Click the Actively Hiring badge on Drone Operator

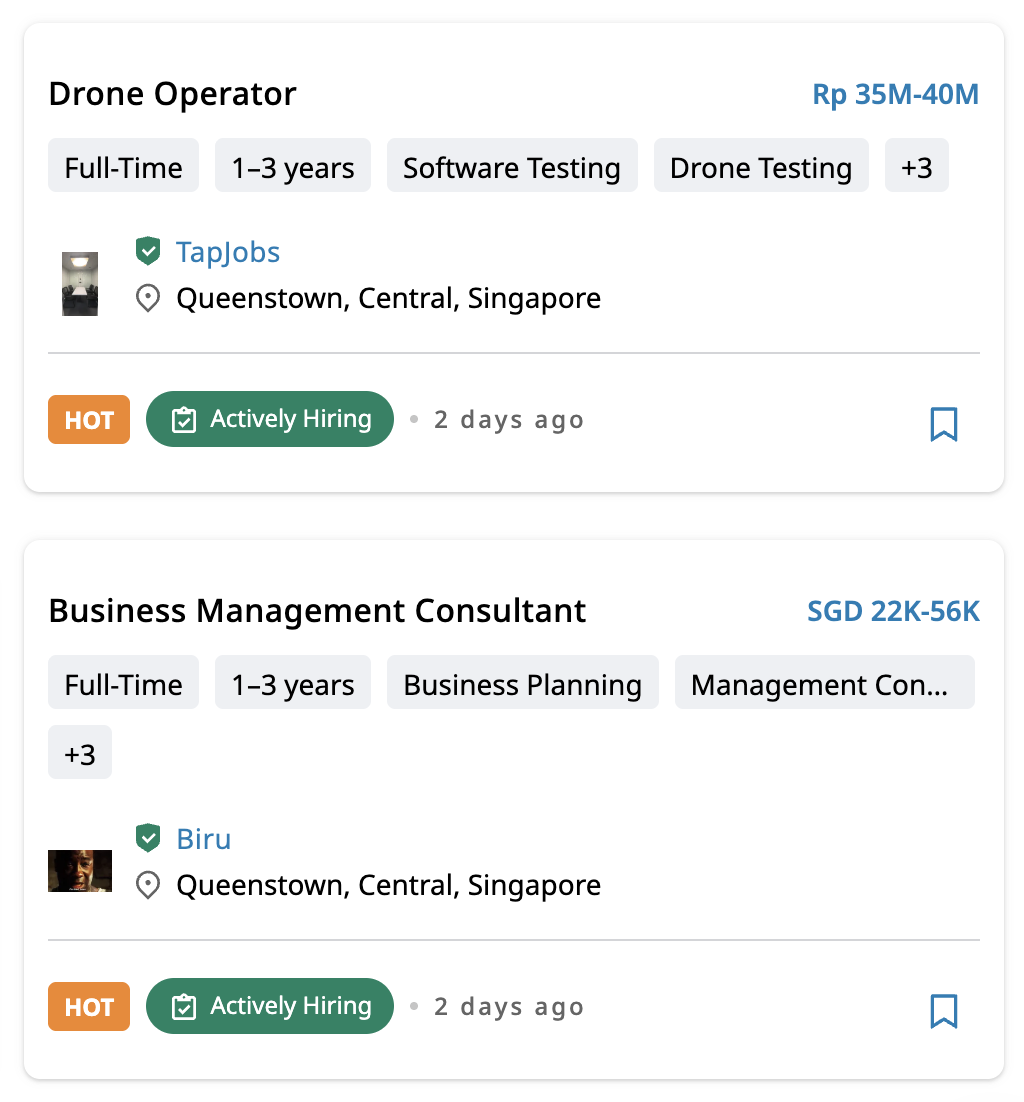click(269, 419)
